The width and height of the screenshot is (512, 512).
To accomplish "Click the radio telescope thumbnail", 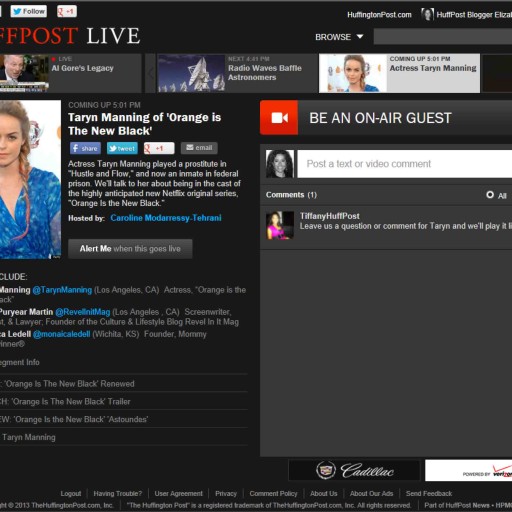I will (x=191, y=73).
